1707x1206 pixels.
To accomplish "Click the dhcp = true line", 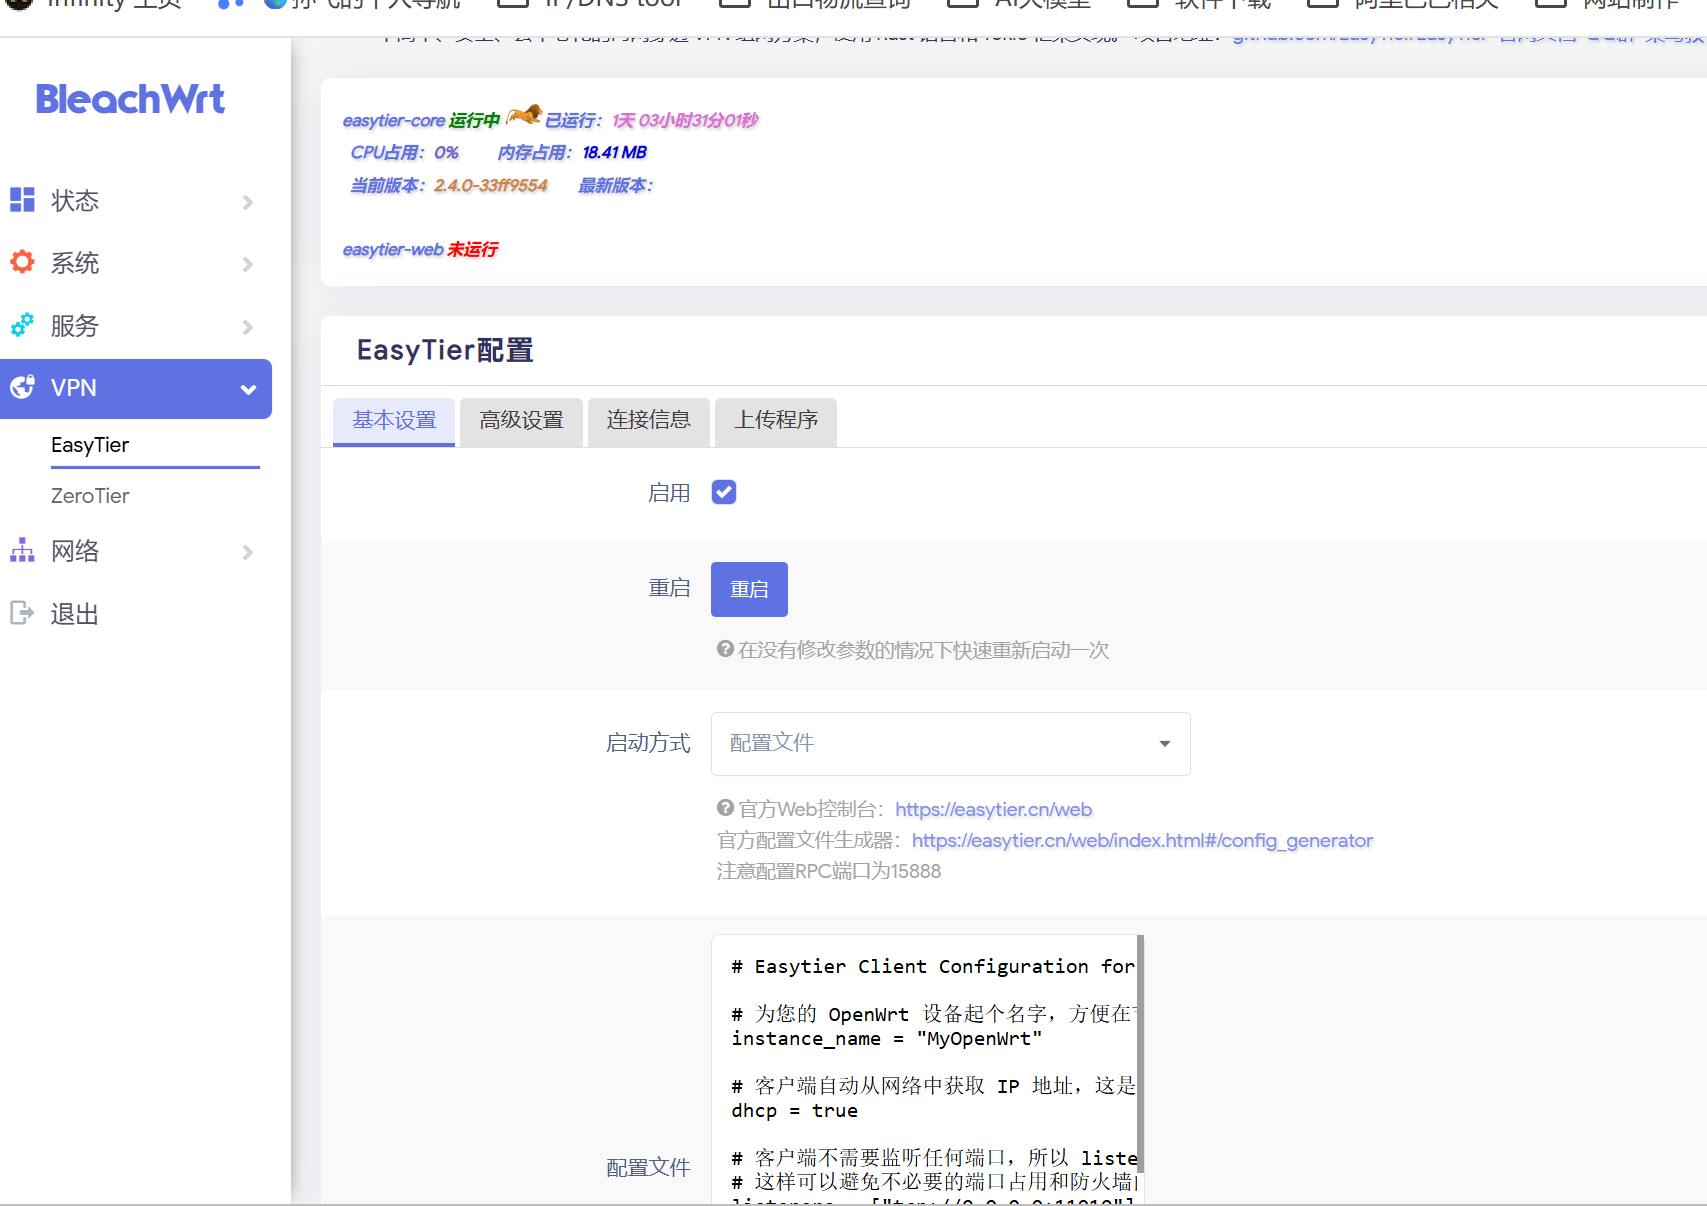I will 794,1110.
